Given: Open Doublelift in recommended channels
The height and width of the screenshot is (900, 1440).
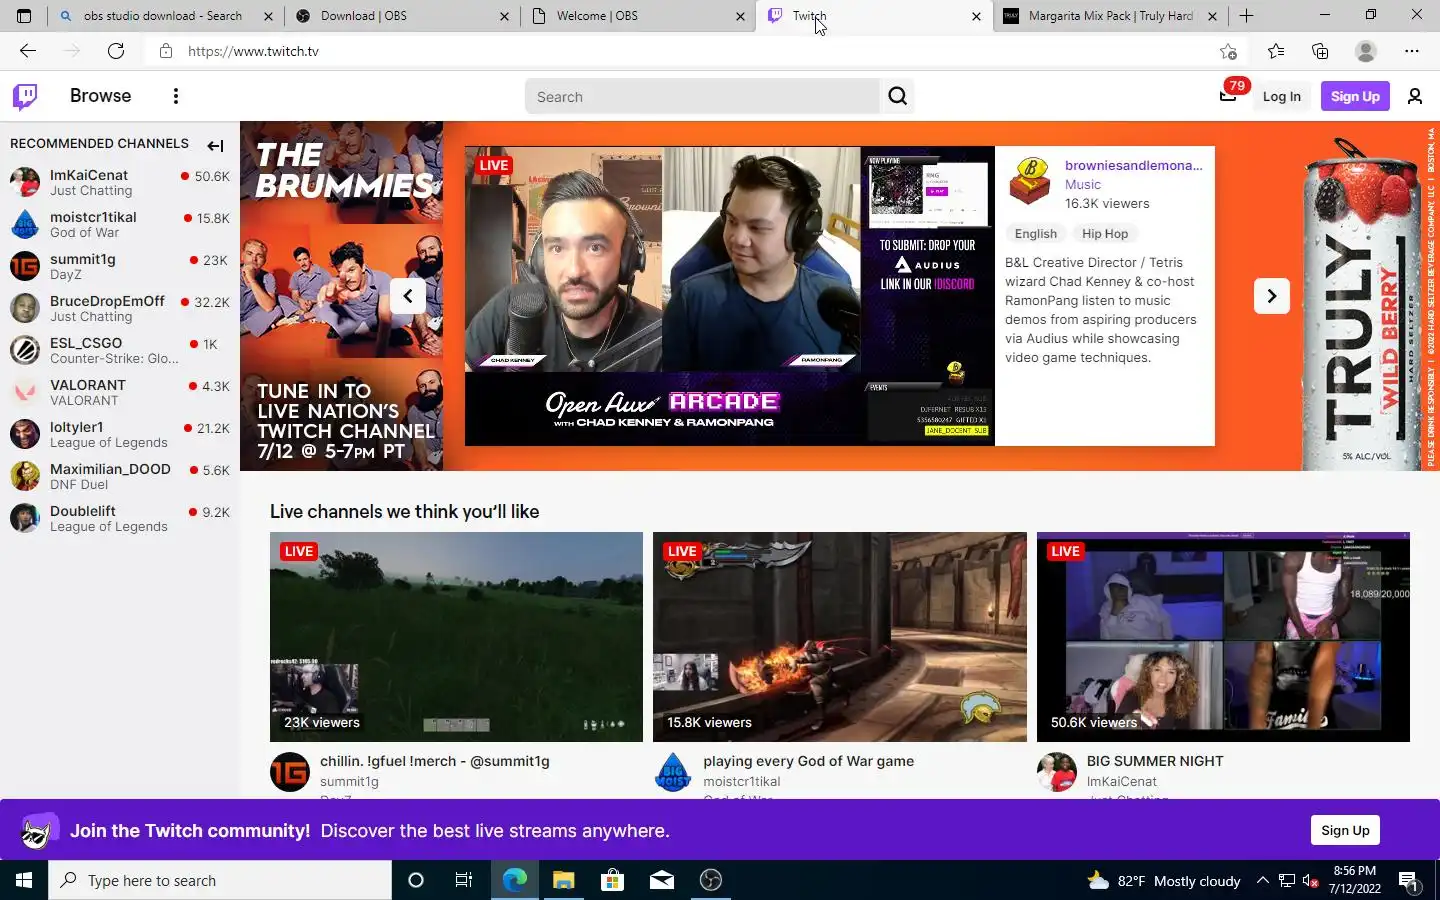Looking at the screenshot, I should (120, 518).
